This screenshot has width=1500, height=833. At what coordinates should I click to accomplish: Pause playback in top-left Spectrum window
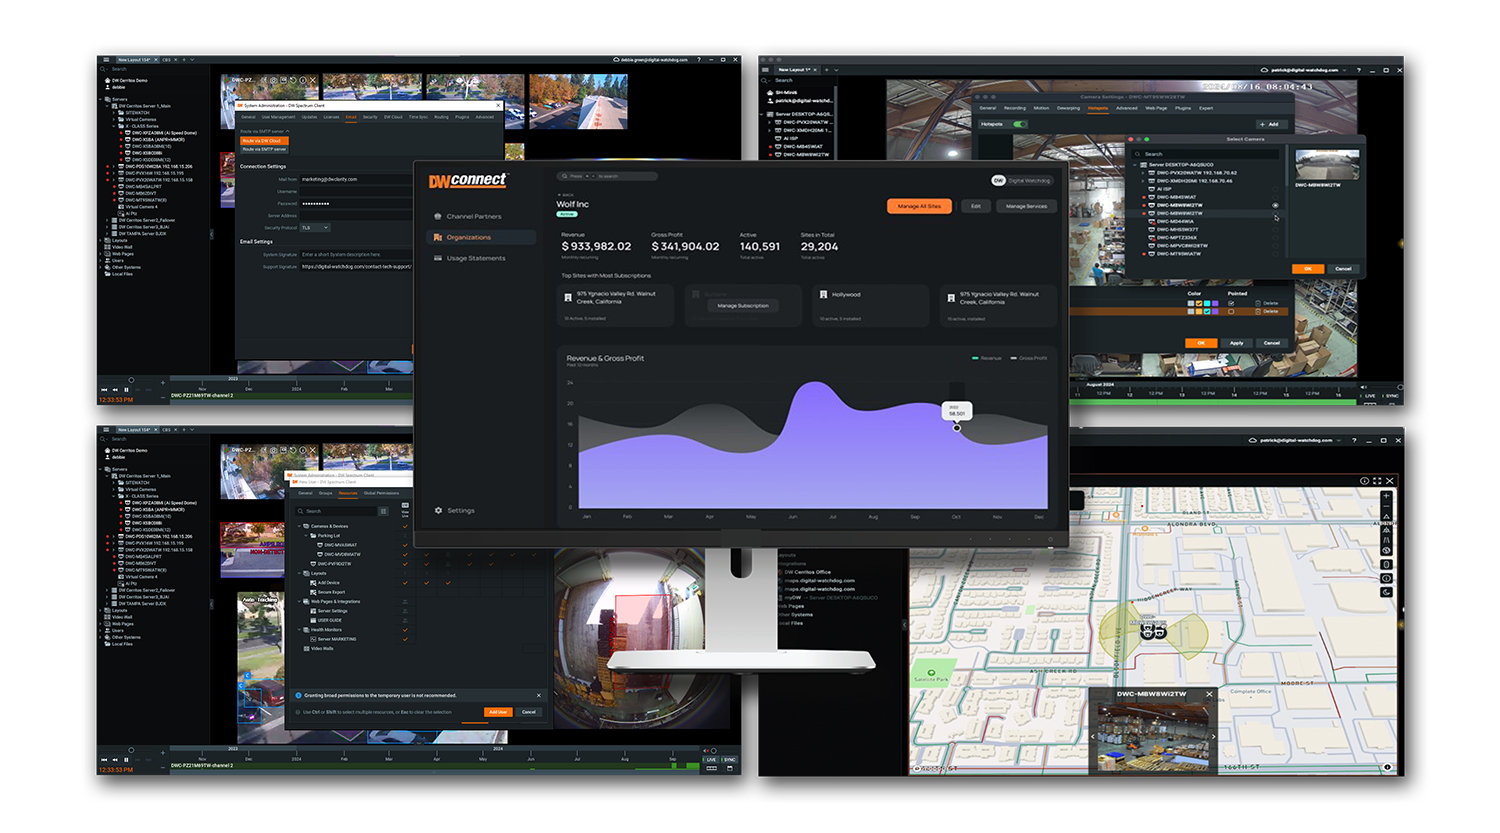click(126, 390)
